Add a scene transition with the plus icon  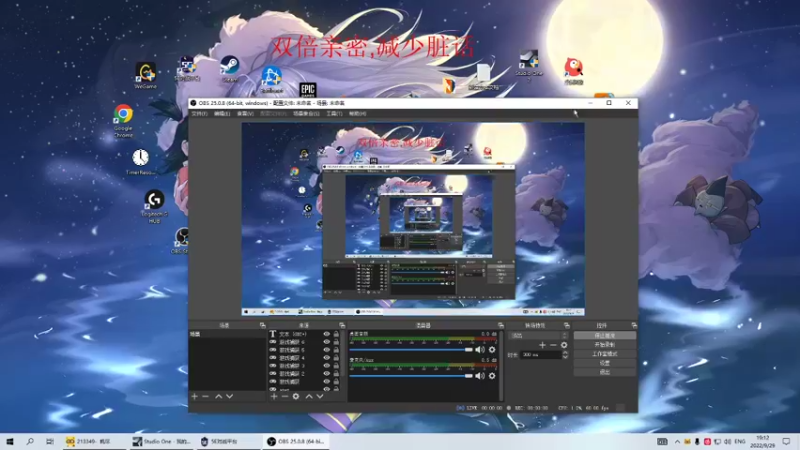point(542,345)
